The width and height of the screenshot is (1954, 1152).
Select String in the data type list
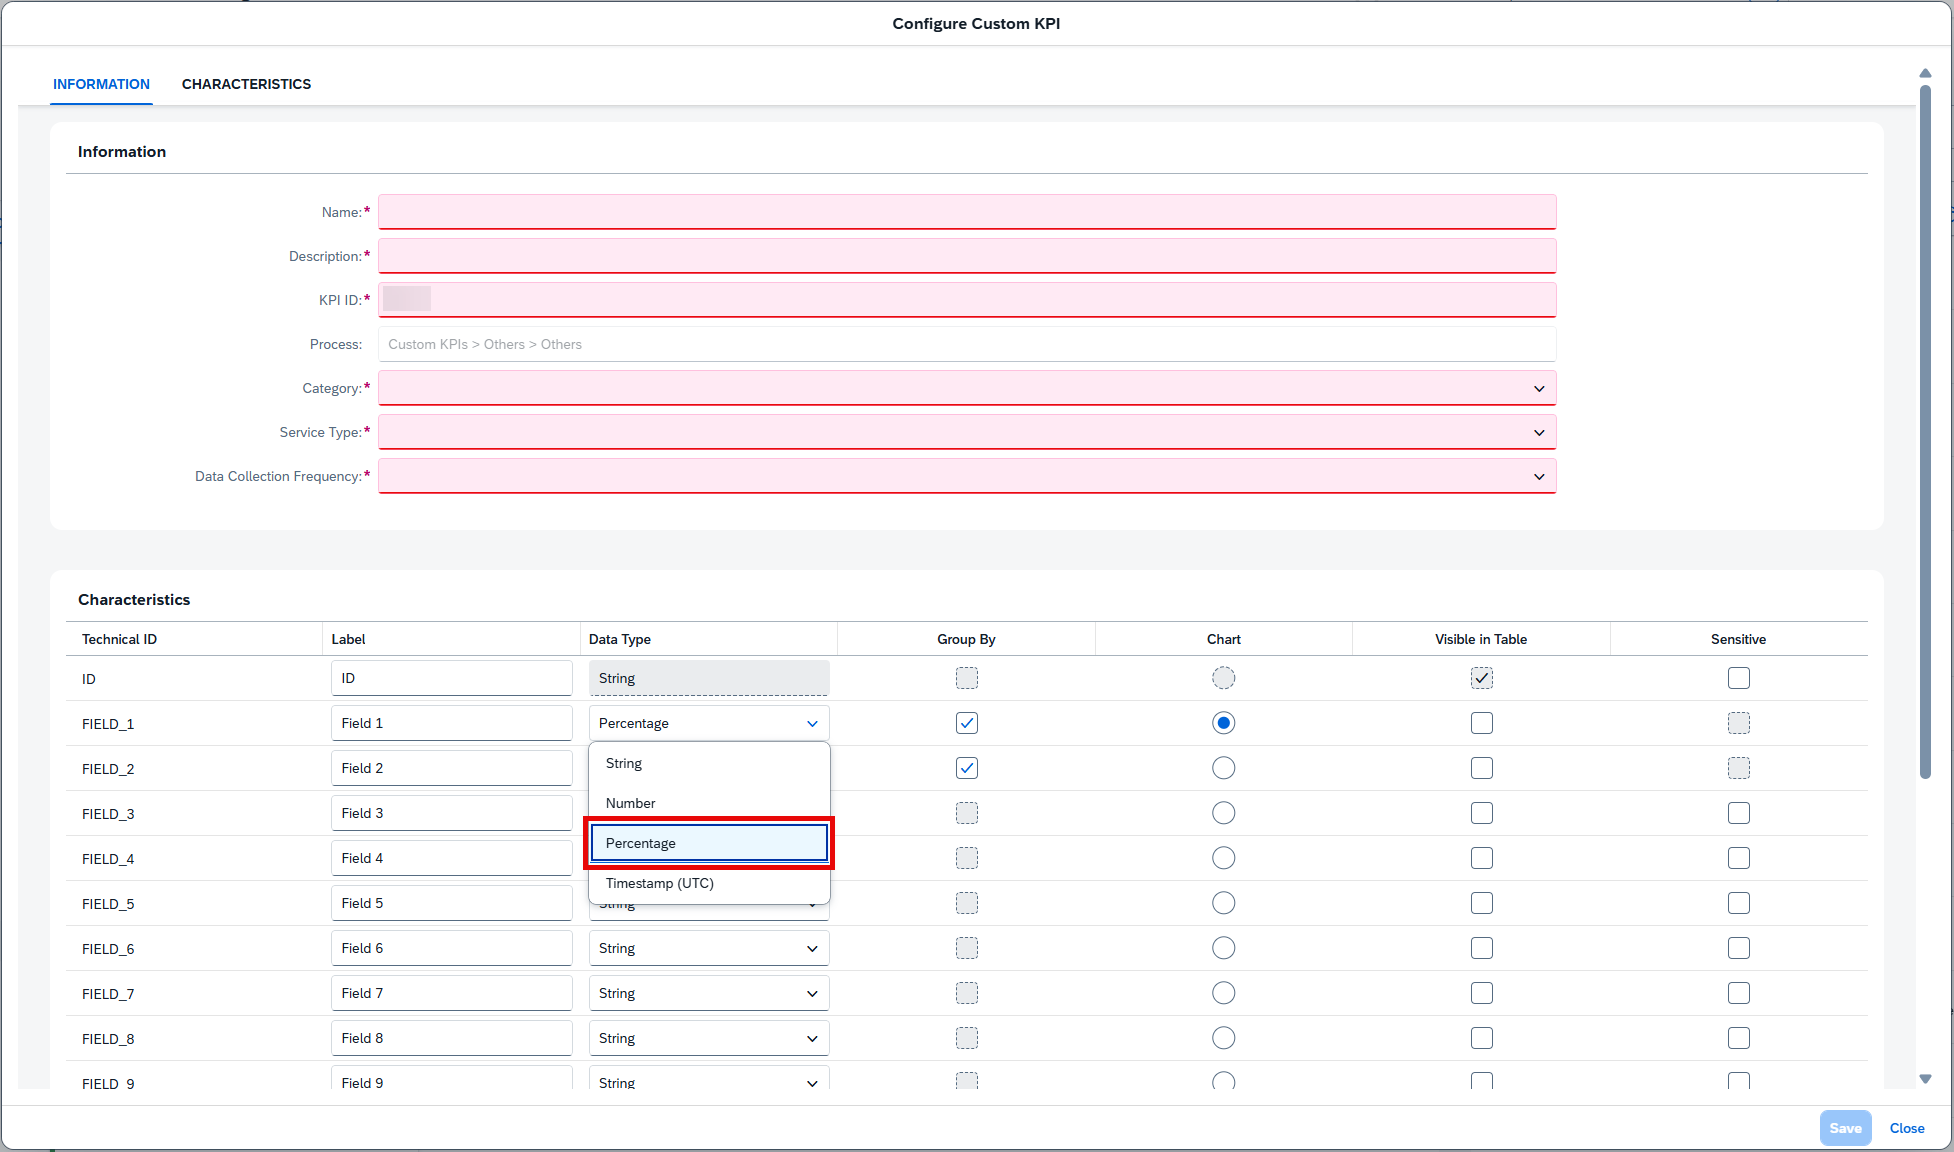(709, 763)
